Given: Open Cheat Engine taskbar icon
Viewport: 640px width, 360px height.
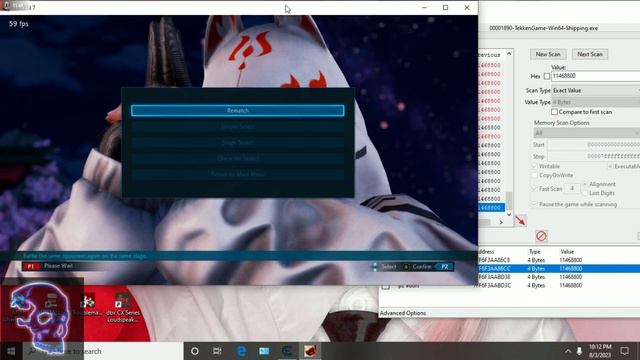Looking at the screenshot, I should click(287, 351).
